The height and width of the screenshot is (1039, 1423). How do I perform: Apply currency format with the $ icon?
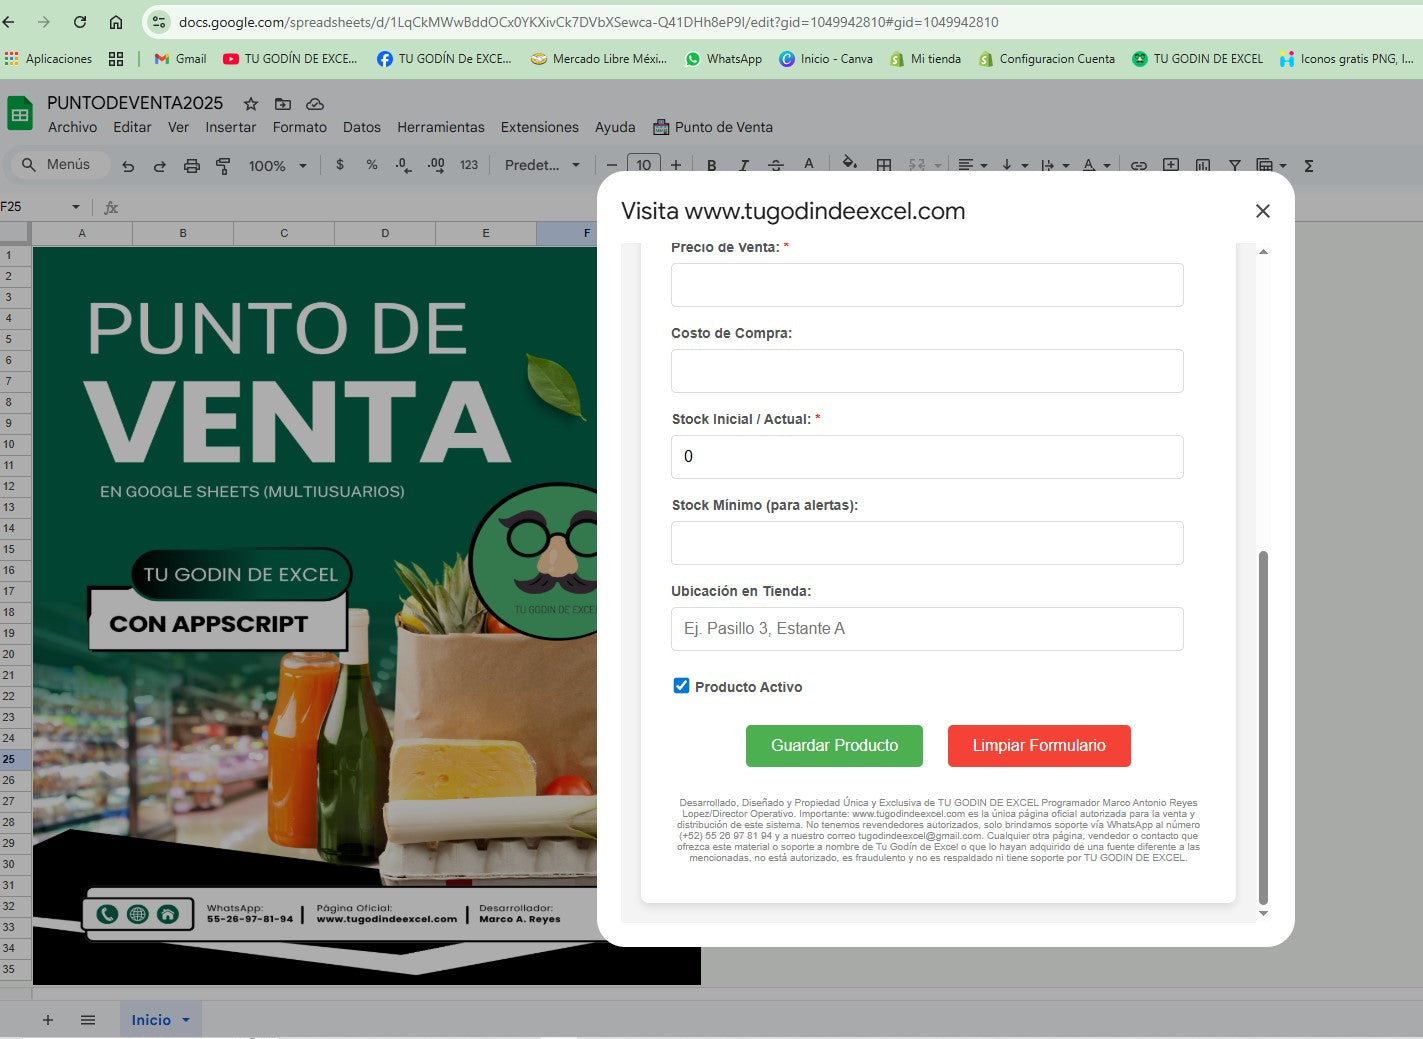tap(340, 165)
